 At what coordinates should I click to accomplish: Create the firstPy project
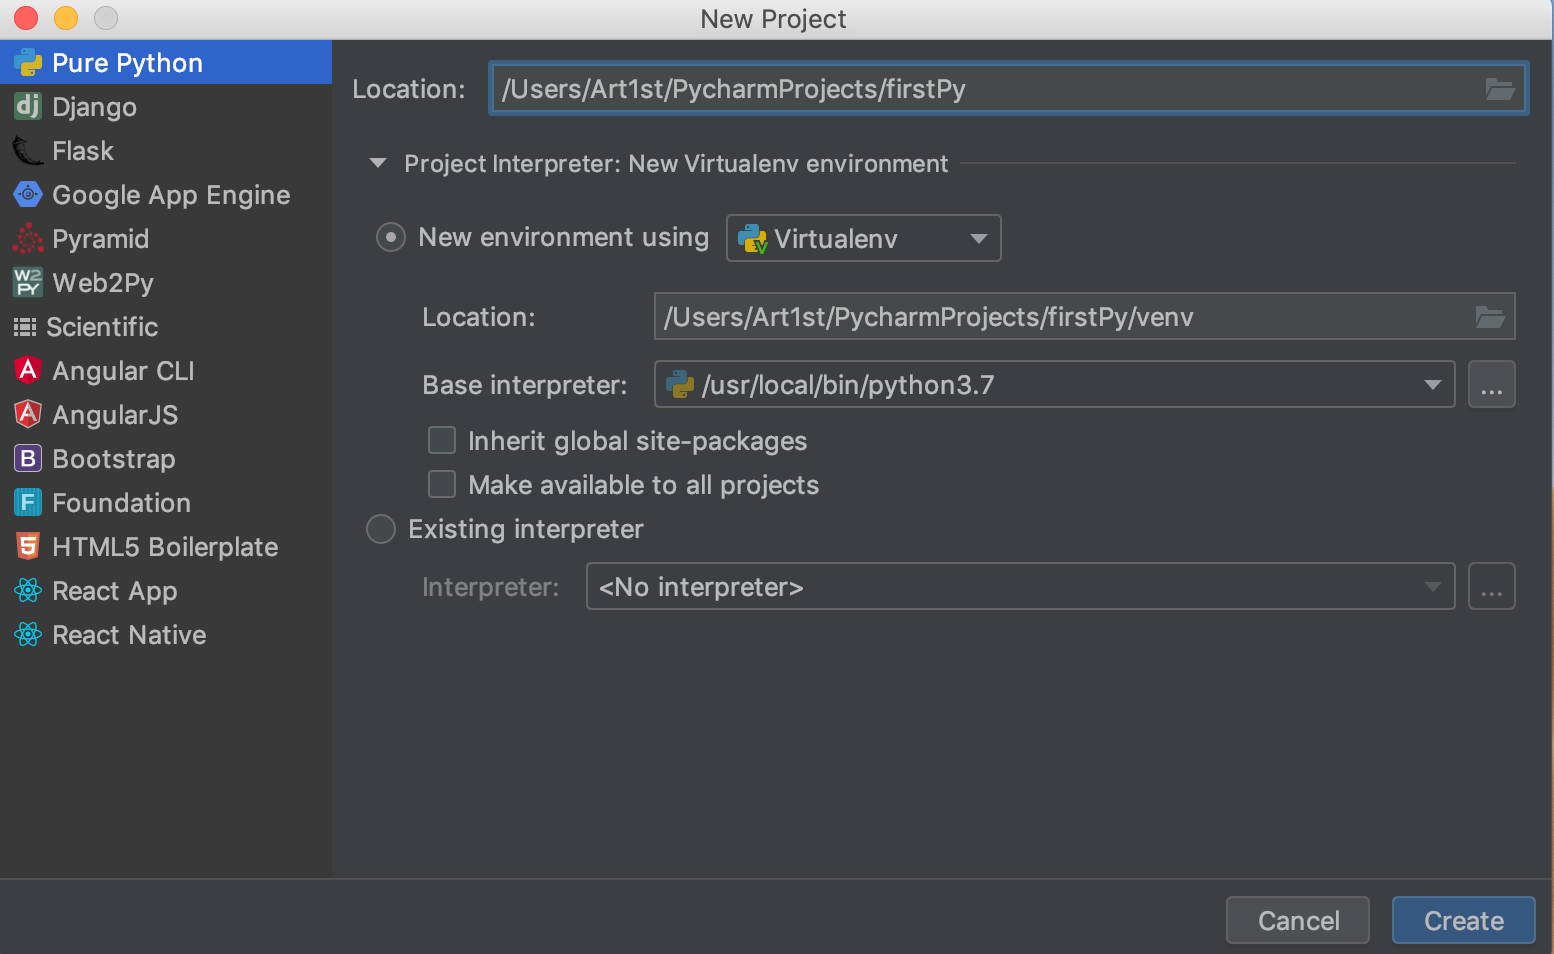[1463, 920]
